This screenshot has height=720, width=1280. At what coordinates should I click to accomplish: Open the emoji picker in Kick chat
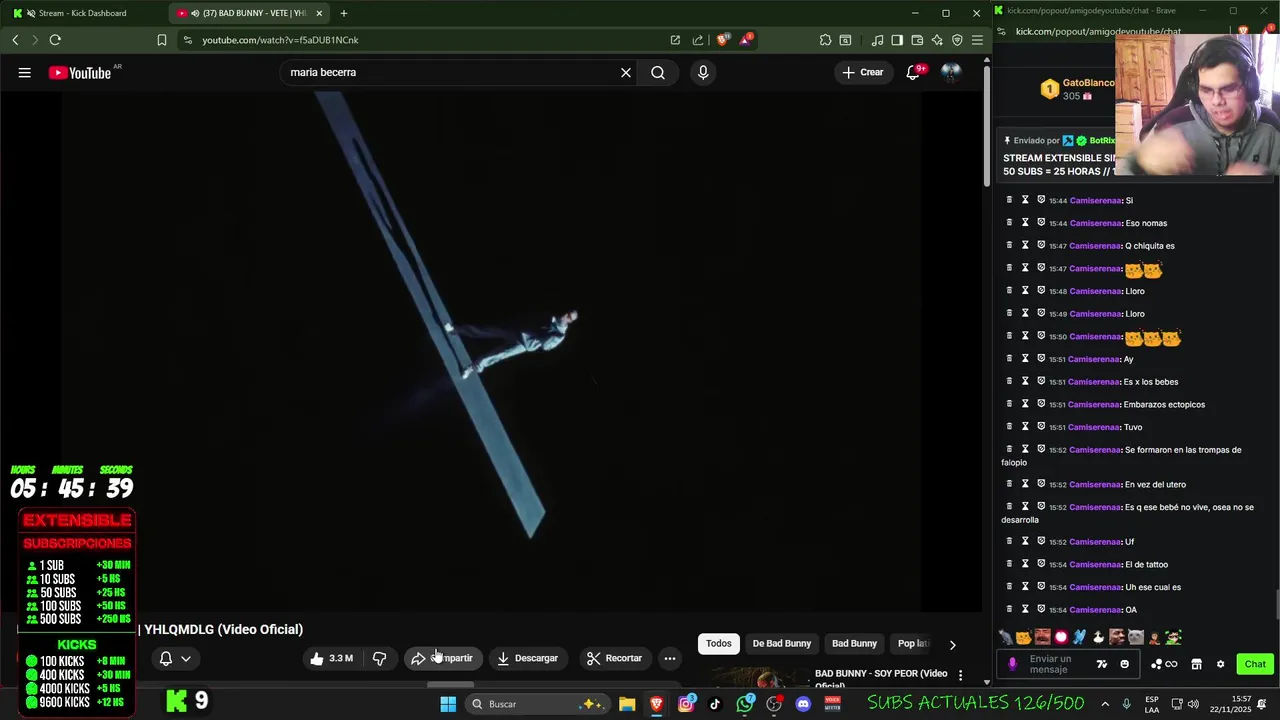click(x=1124, y=664)
